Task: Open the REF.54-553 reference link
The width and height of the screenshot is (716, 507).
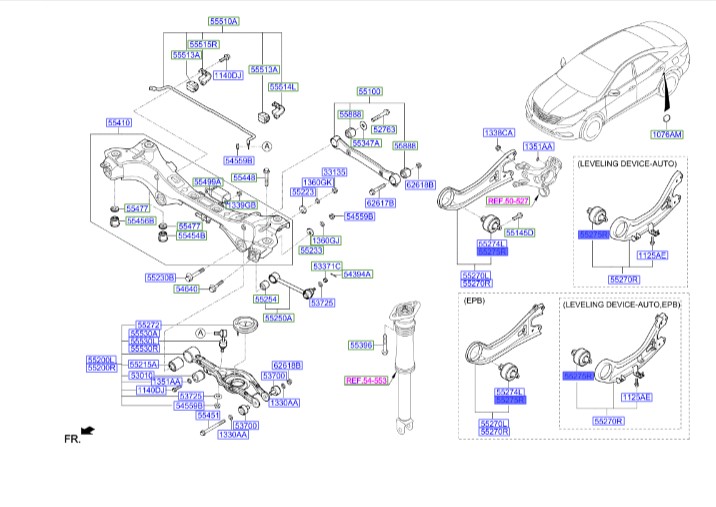Action: click(366, 380)
